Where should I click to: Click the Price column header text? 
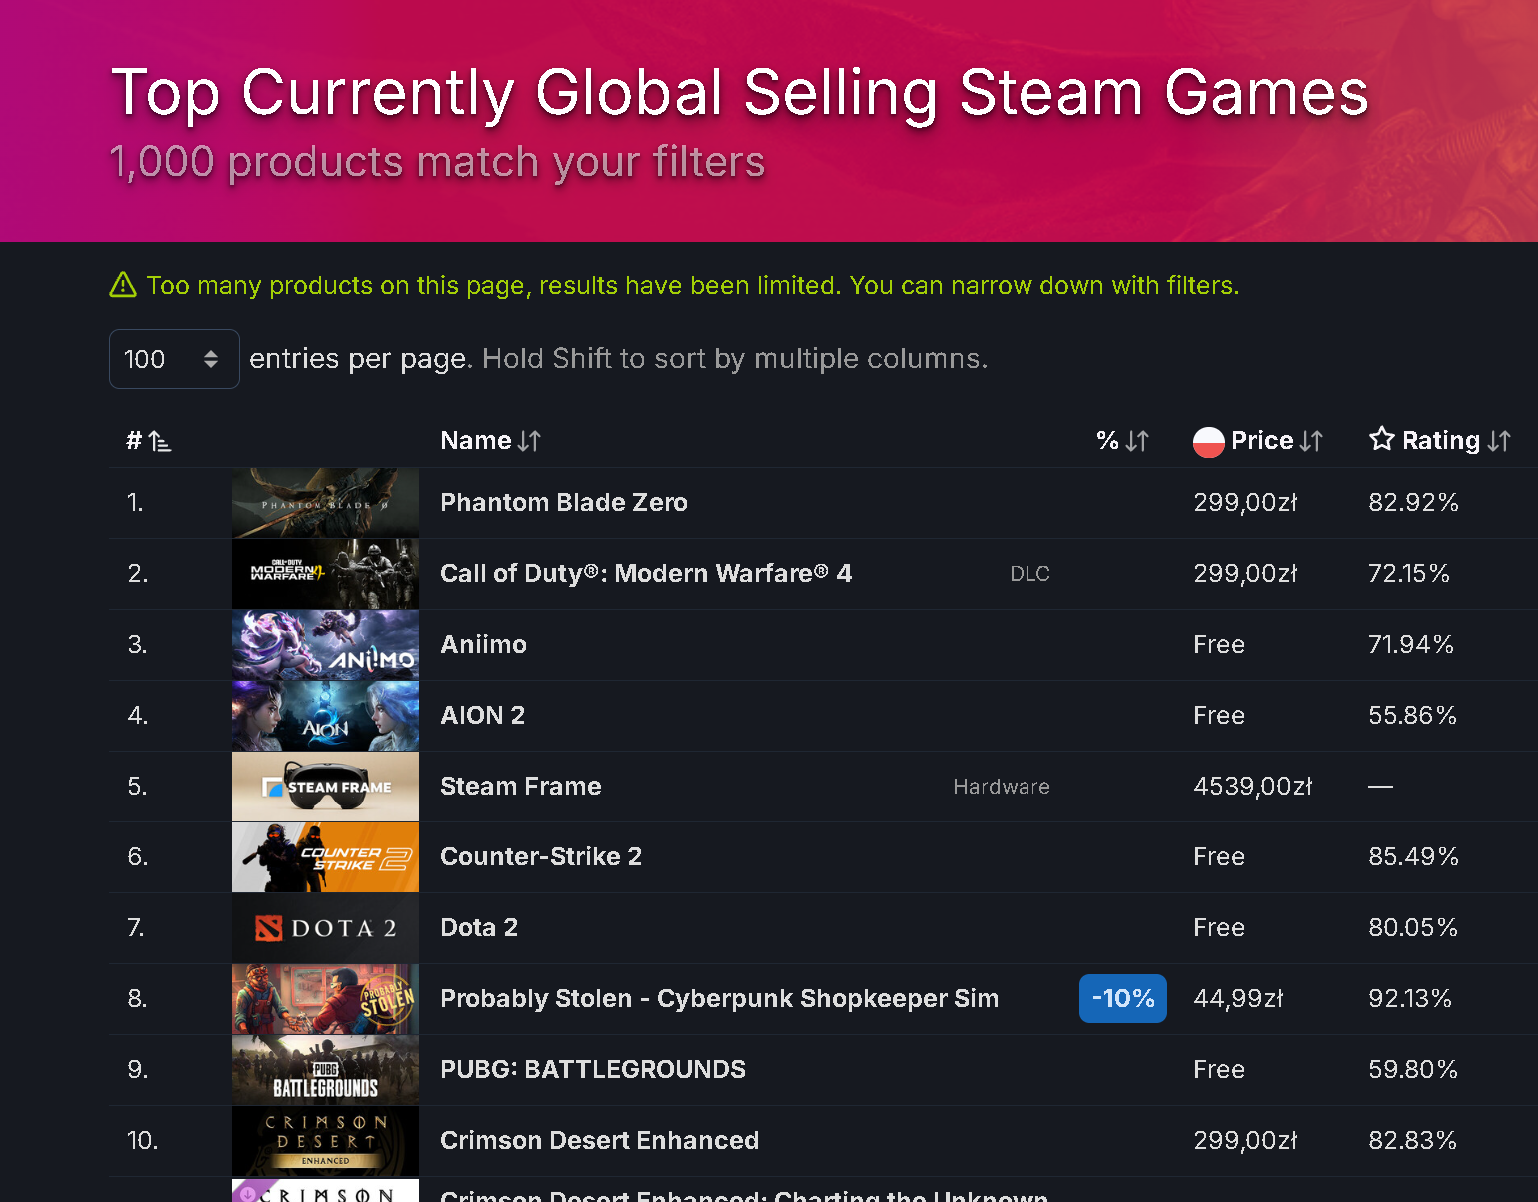(x=1262, y=440)
